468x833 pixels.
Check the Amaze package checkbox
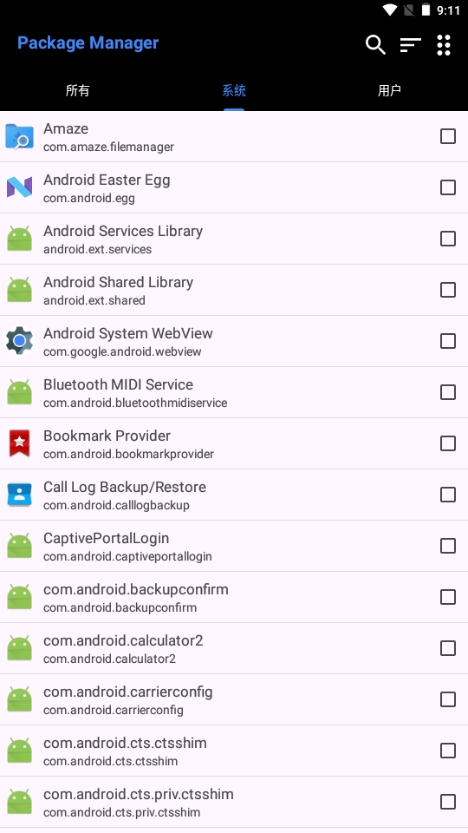(x=448, y=137)
